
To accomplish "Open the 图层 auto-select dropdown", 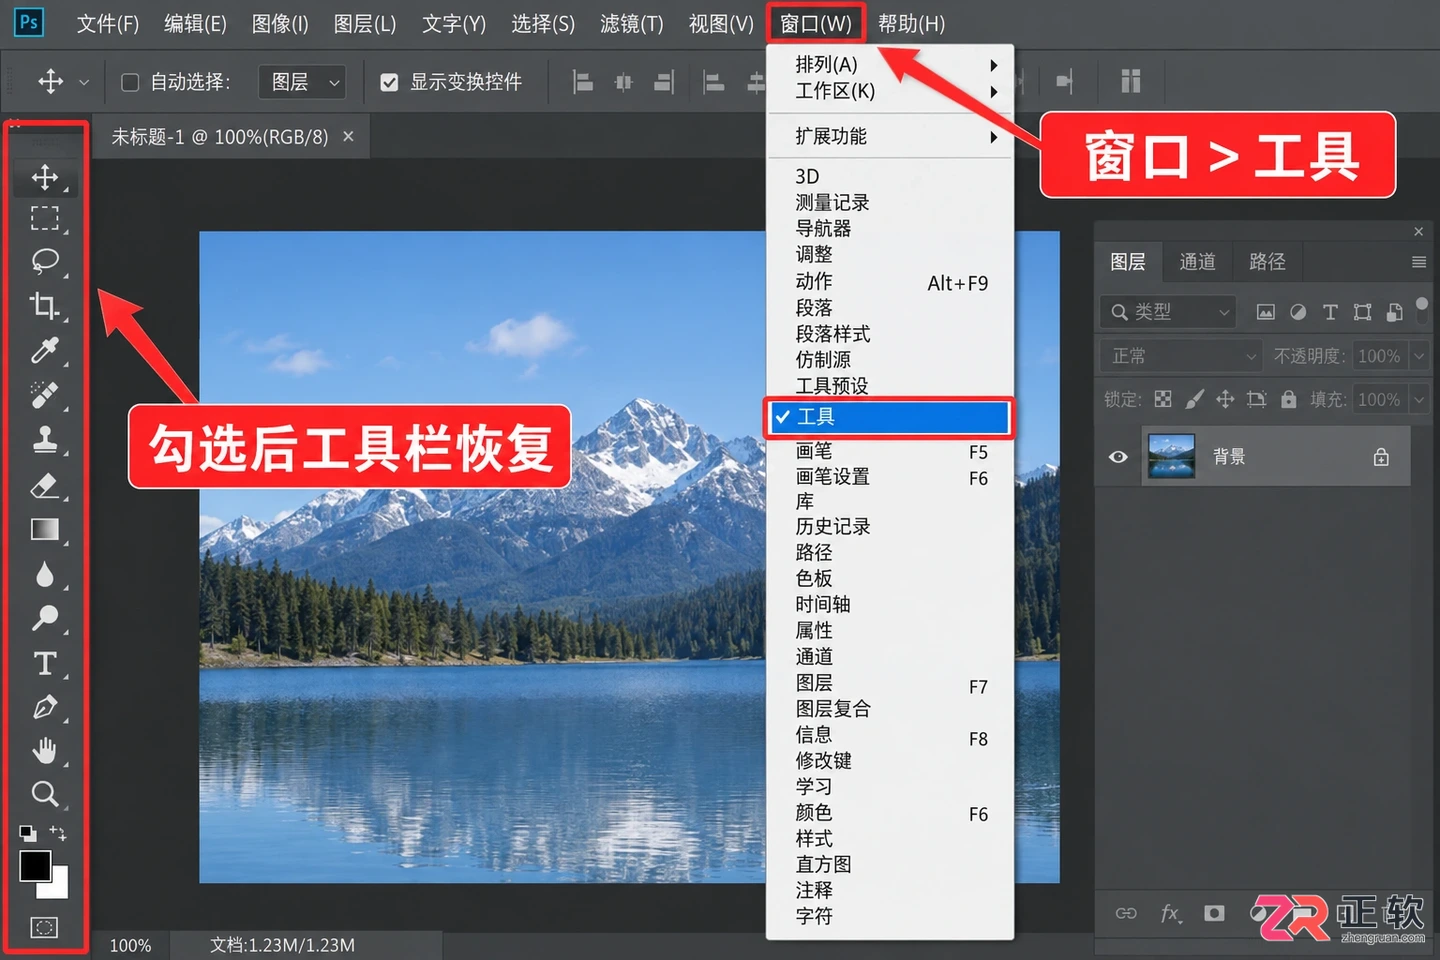I will pyautogui.click(x=302, y=82).
